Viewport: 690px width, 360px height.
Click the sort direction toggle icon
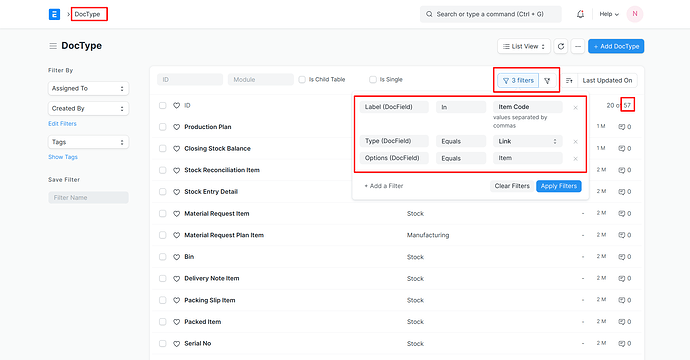tap(569, 81)
